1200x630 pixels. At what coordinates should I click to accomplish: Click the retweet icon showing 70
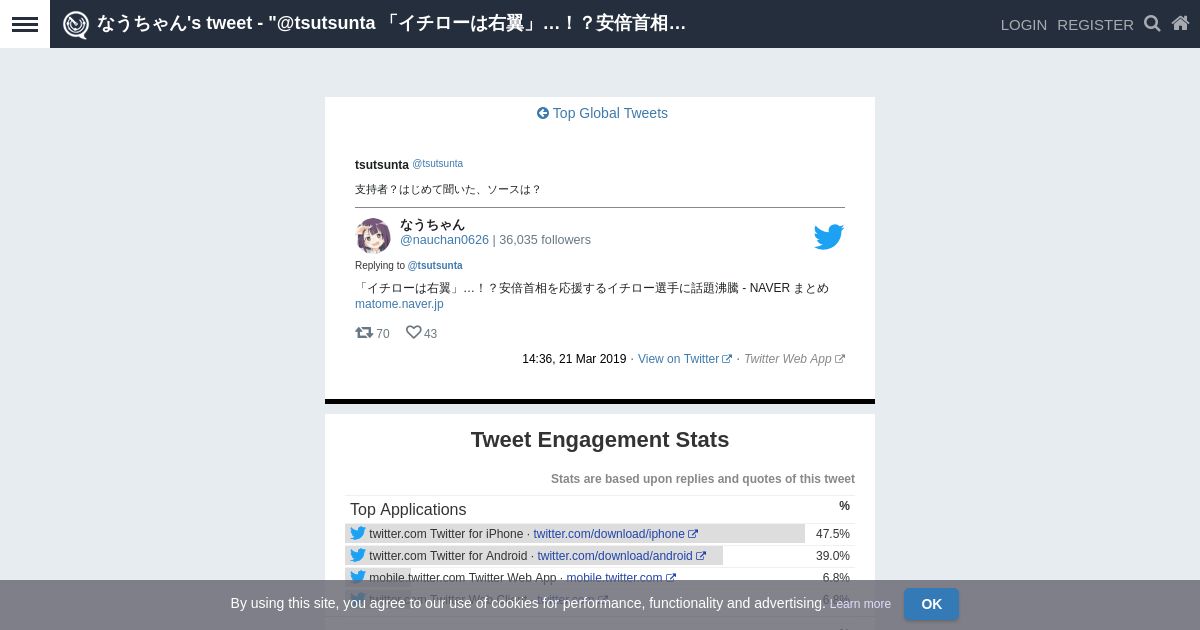point(364,332)
